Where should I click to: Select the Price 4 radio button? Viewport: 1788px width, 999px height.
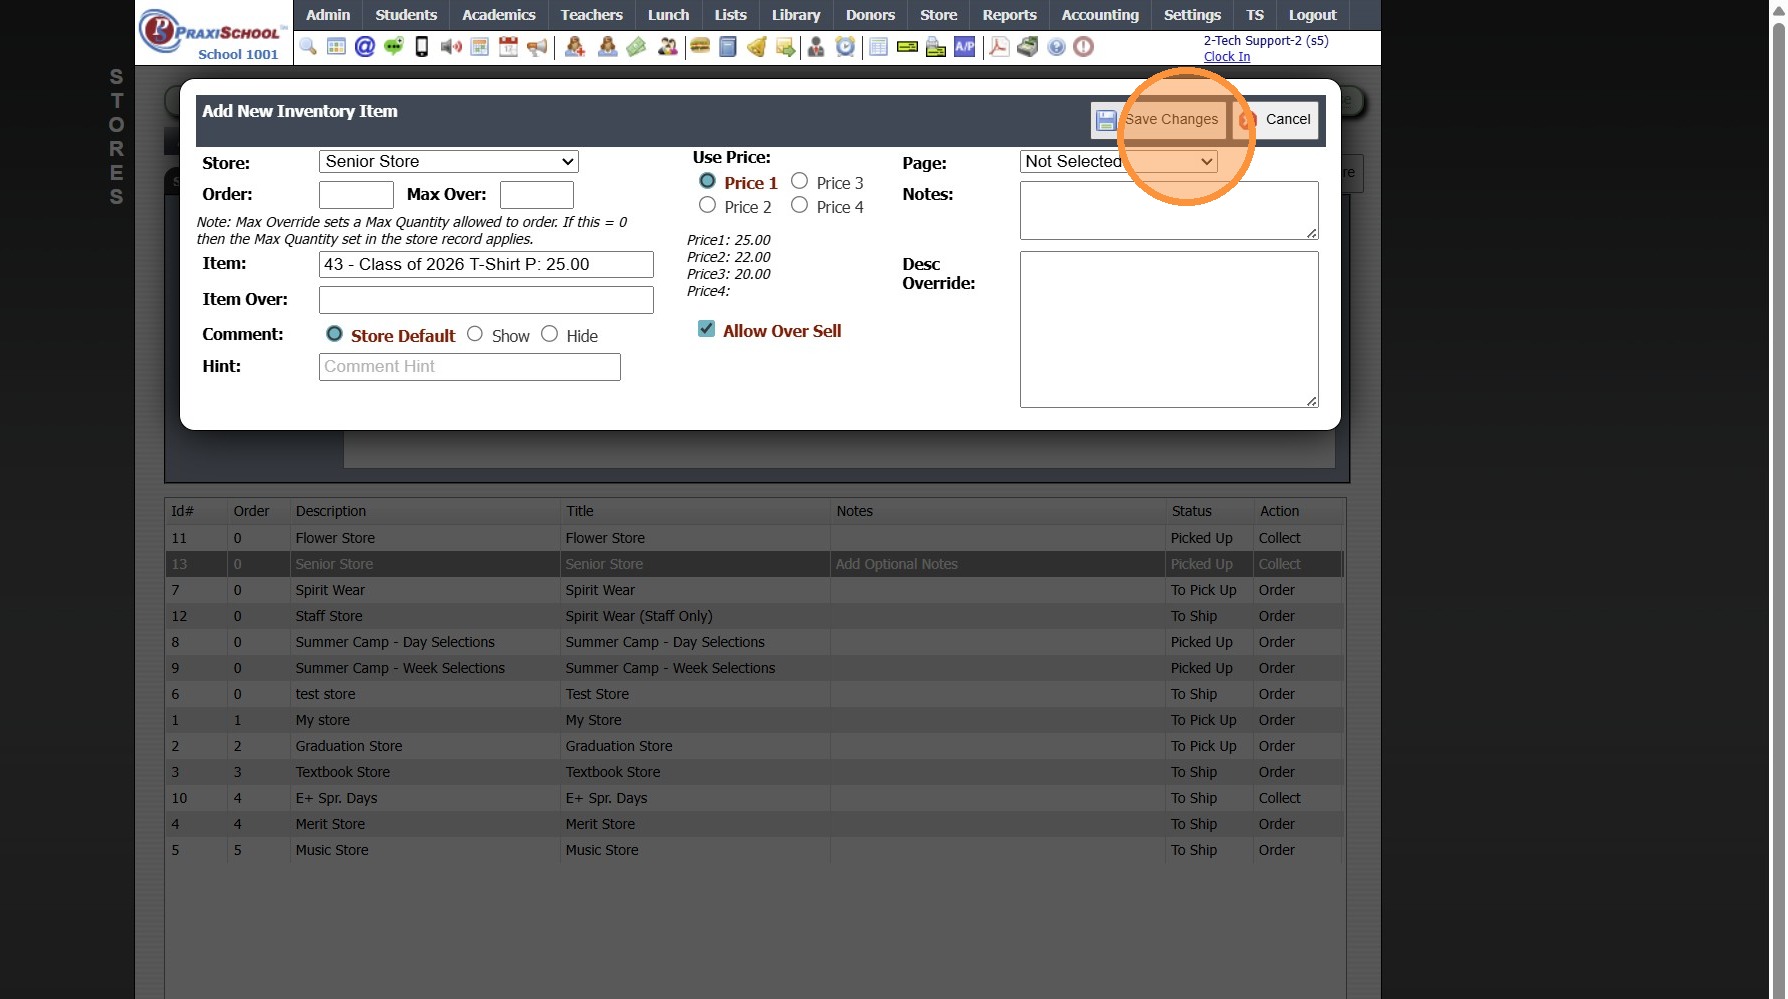click(x=799, y=205)
